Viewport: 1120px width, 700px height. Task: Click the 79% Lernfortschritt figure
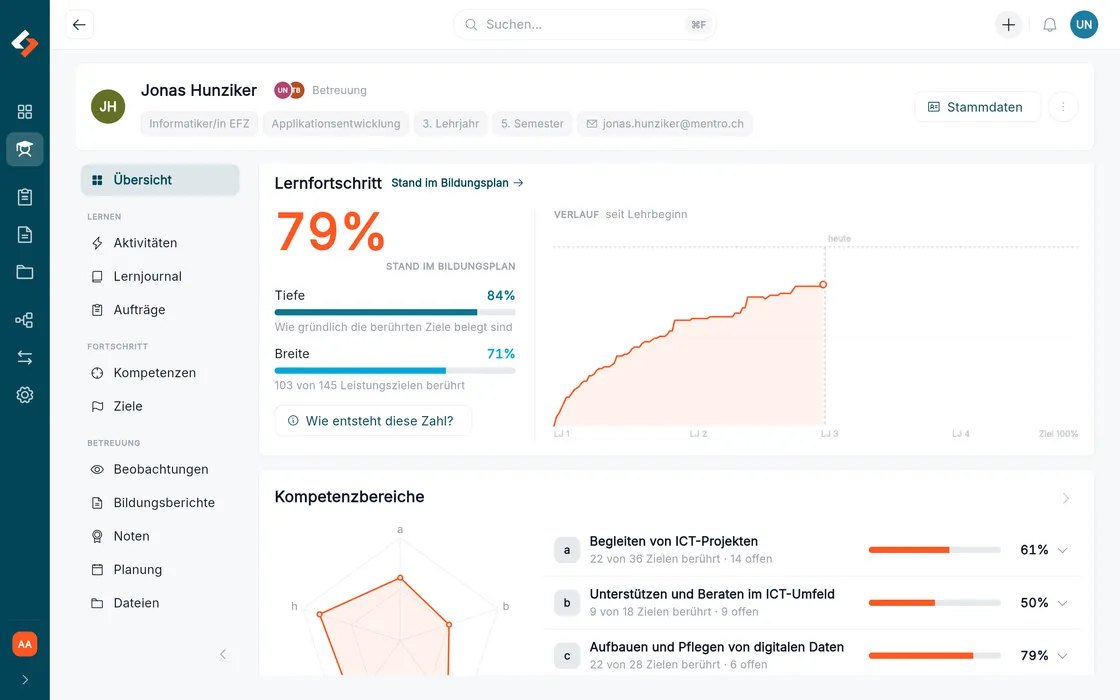(330, 231)
